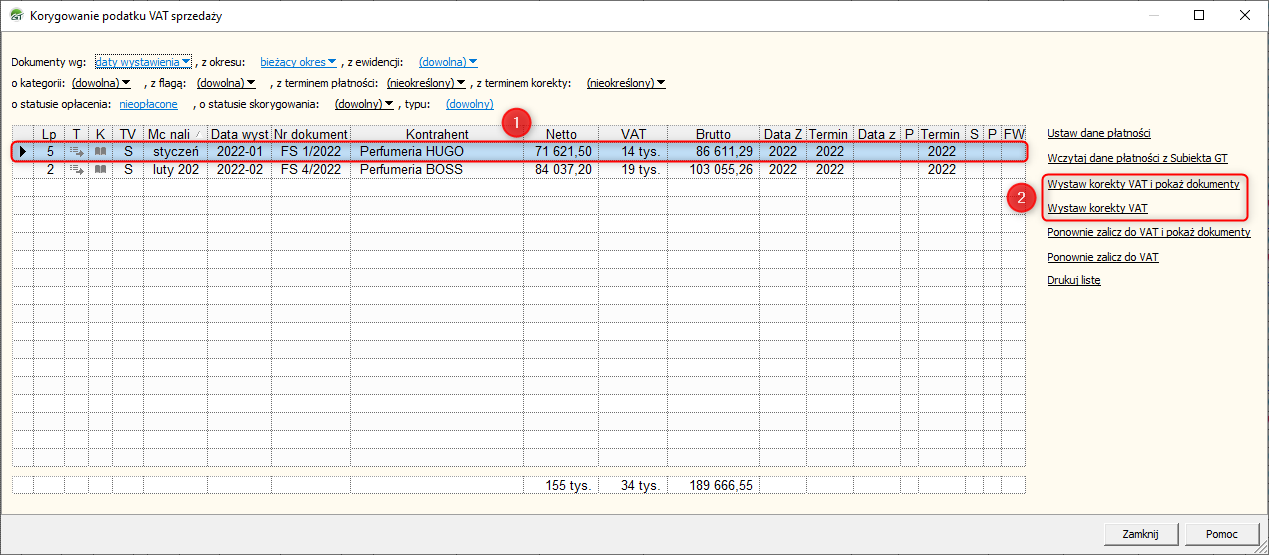This screenshot has height=555, width=1269.
Task: Click the 'typu' (dowolny) filter link
Action: (x=470, y=104)
